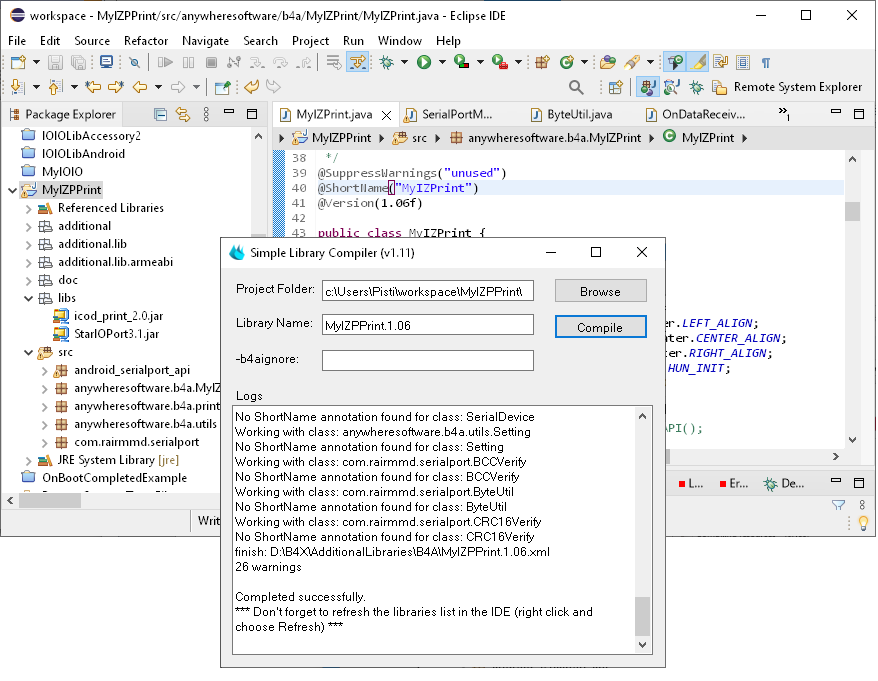Collapse the MyIZPPrint project node

coord(12,190)
